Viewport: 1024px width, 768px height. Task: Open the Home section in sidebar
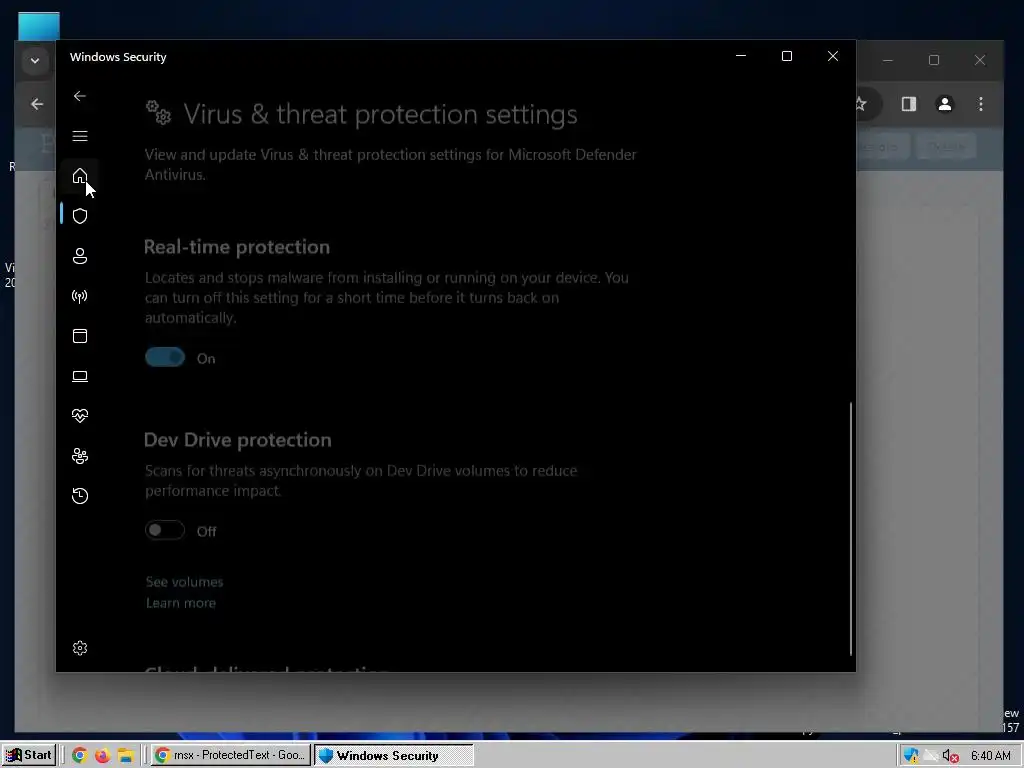pos(80,176)
